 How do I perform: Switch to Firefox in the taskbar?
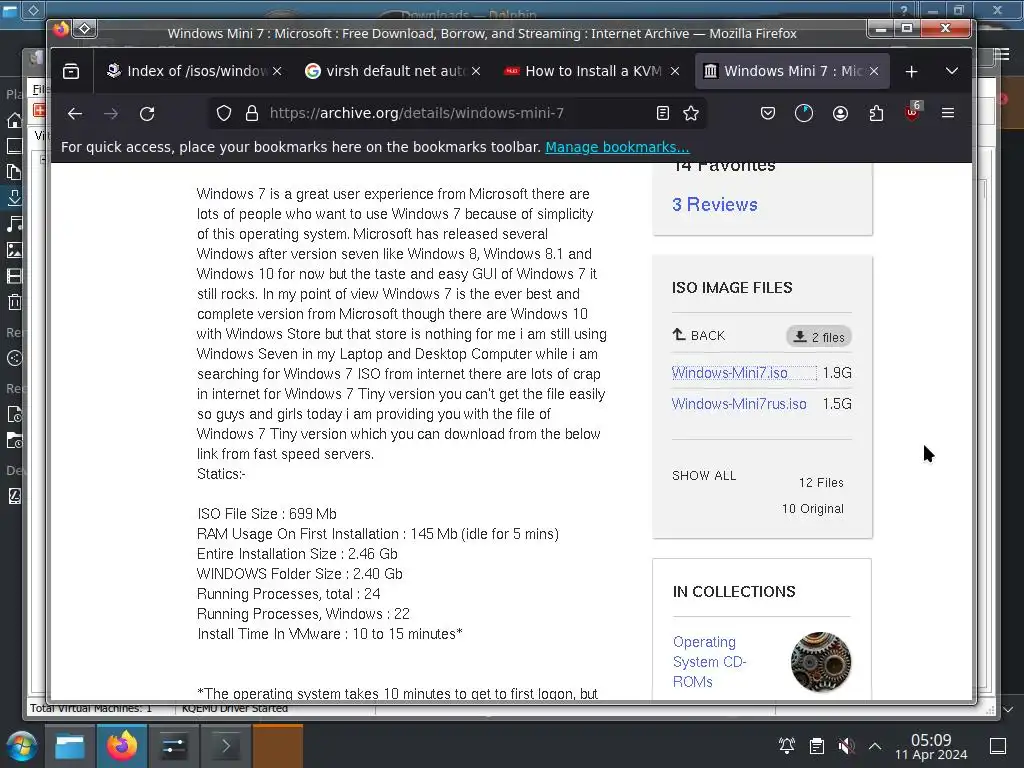pyautogui.click(x=122, y=746)
